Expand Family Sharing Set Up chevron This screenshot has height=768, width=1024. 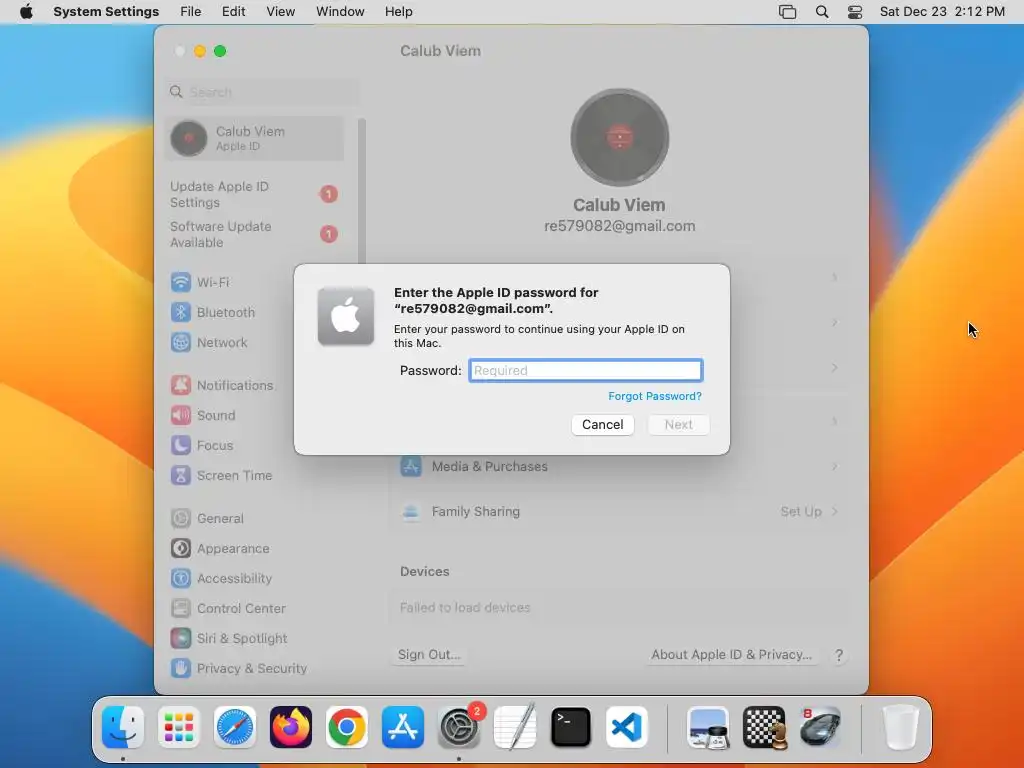coord(835,511)
